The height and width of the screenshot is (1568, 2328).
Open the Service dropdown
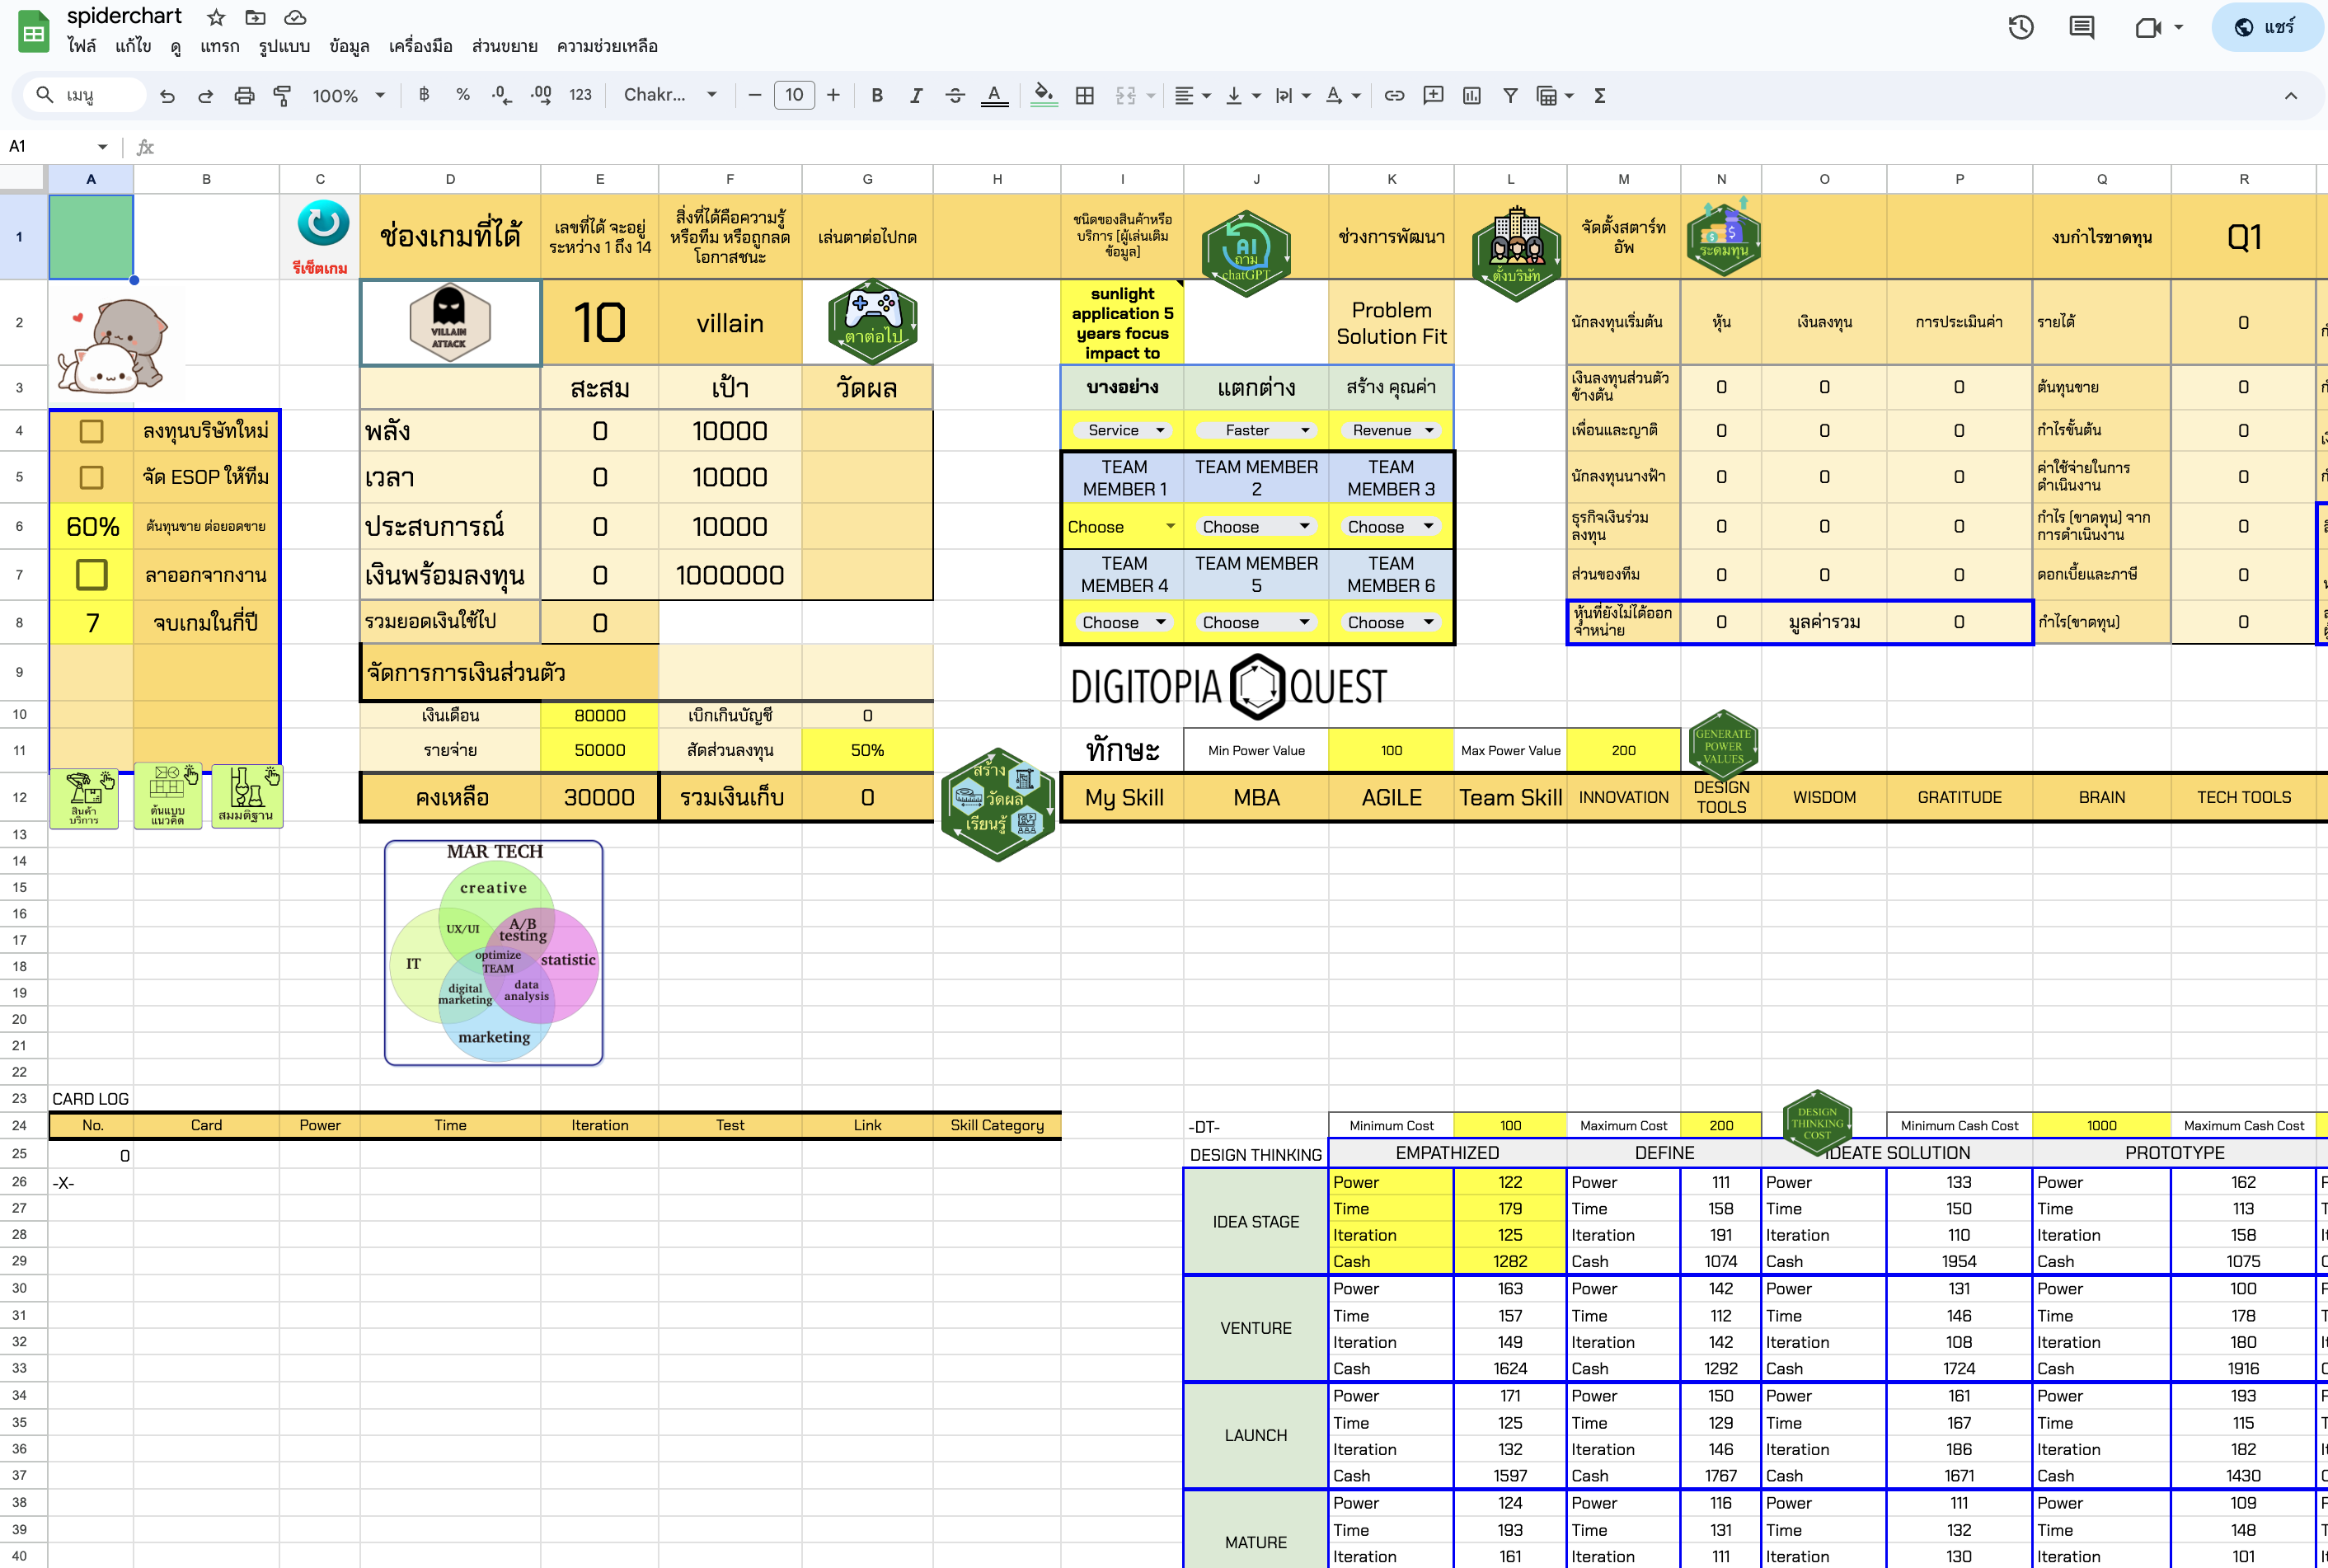pos(1122,430)
